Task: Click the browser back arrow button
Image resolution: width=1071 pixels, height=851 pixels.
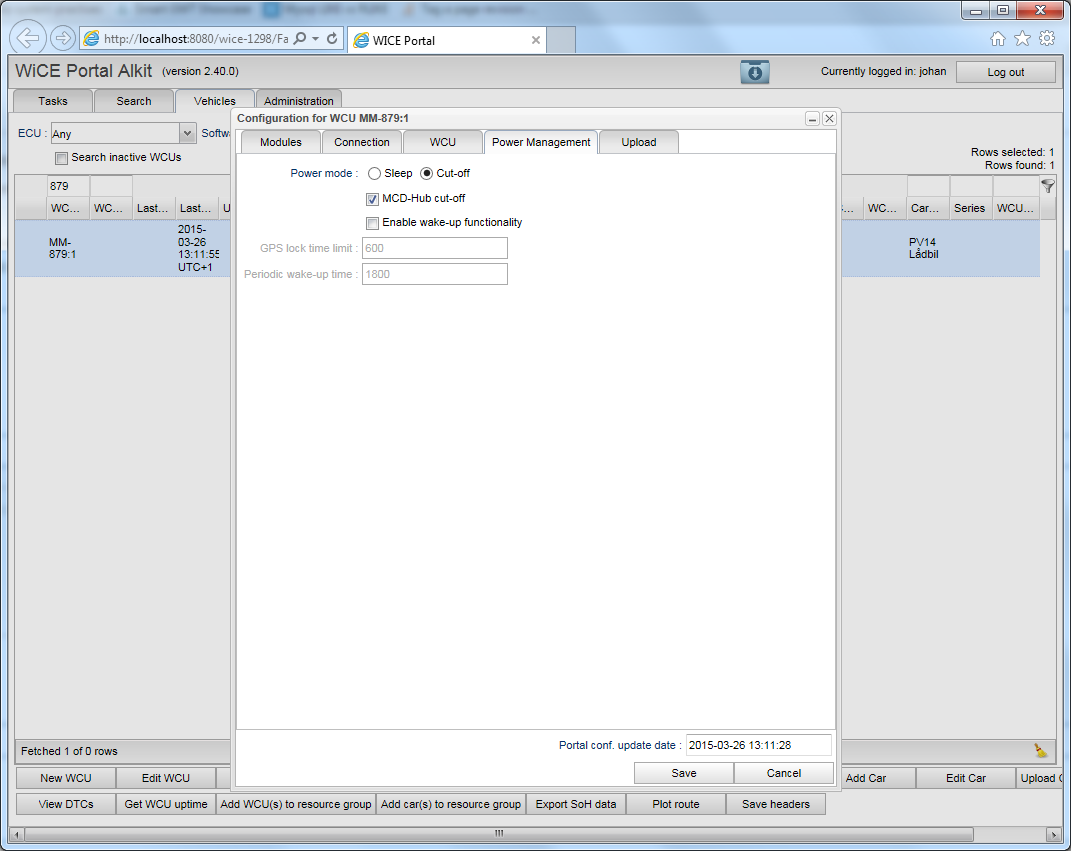Action: pyautogui.click(x=28, y=39)
